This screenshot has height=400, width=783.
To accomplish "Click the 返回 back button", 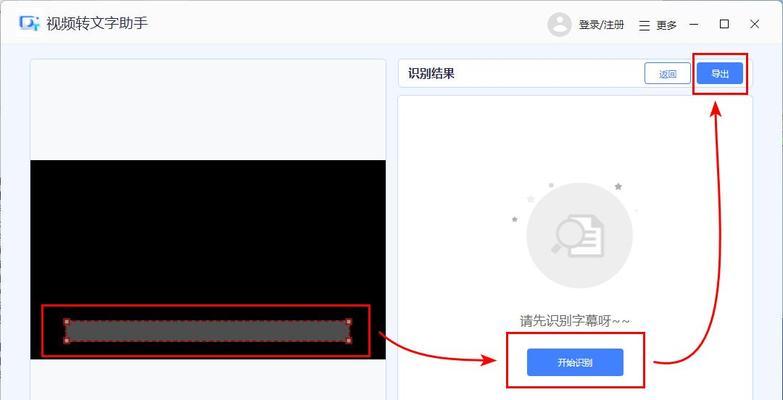I will (668, 74).
